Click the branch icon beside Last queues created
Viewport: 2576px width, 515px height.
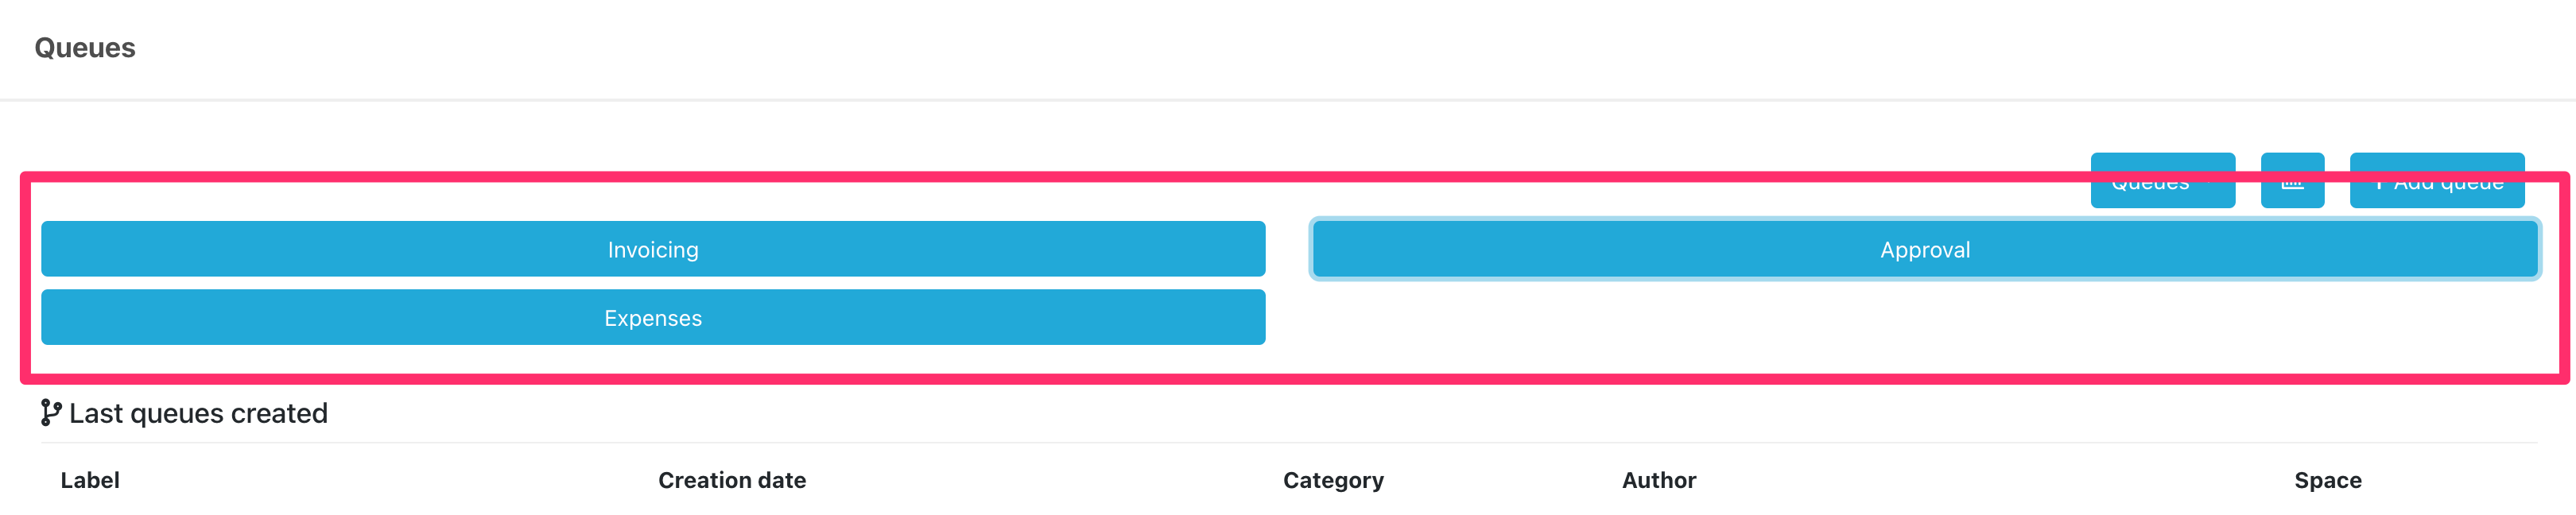(x=50, y=412)
